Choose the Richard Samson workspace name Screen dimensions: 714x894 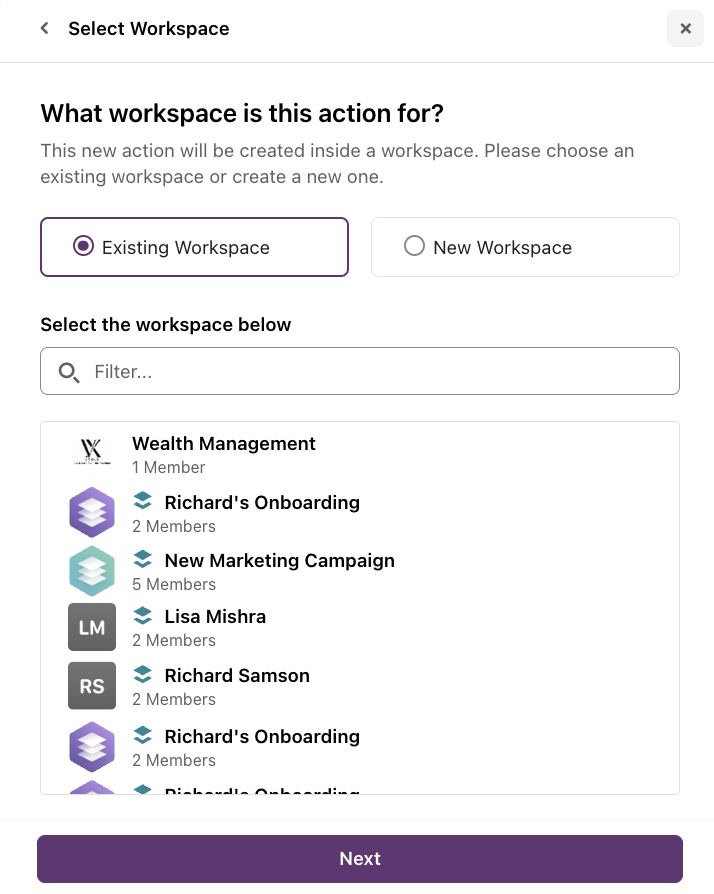[x=237, y=676]
